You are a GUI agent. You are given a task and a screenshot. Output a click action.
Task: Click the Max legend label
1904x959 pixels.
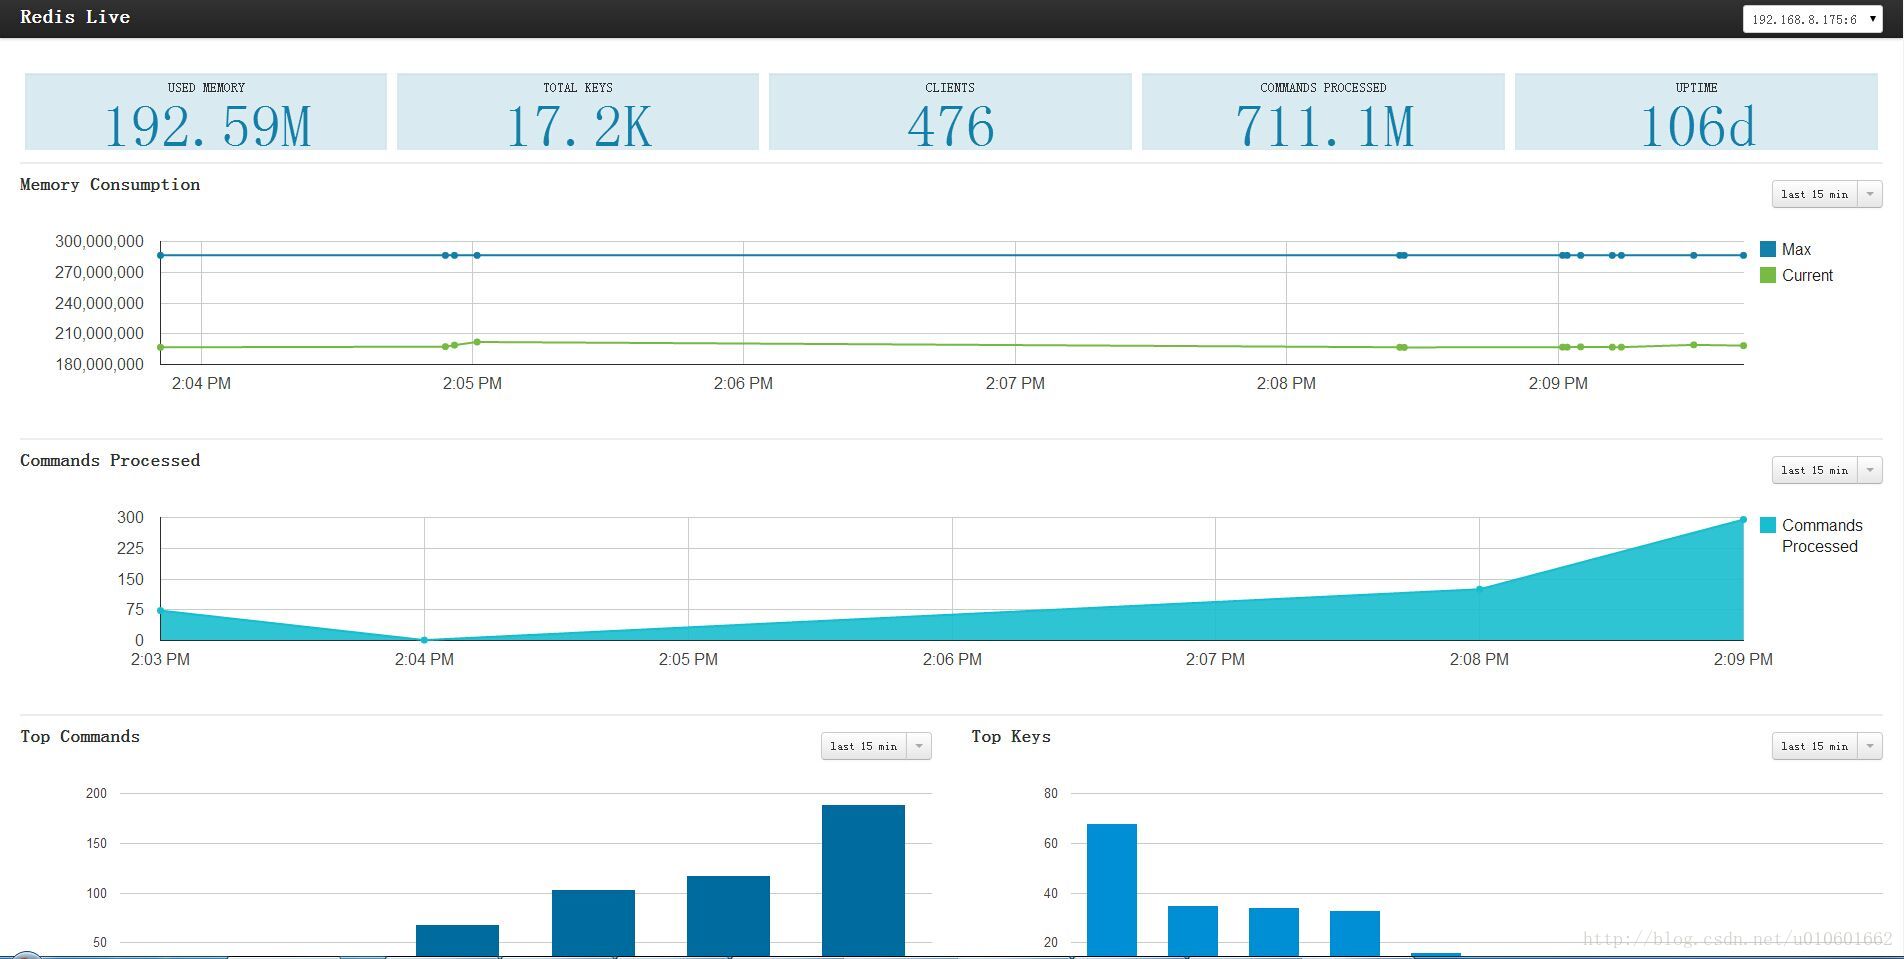pyautogui.click(x=1796, y=249)
